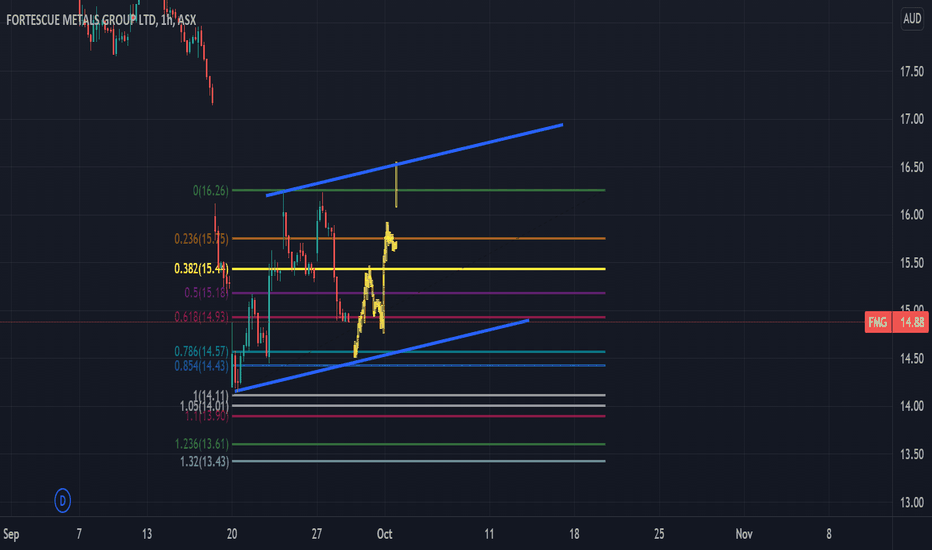Screen dimensions: 932x550
Task: Click the Nov date axis label
Action: point(744,534)
